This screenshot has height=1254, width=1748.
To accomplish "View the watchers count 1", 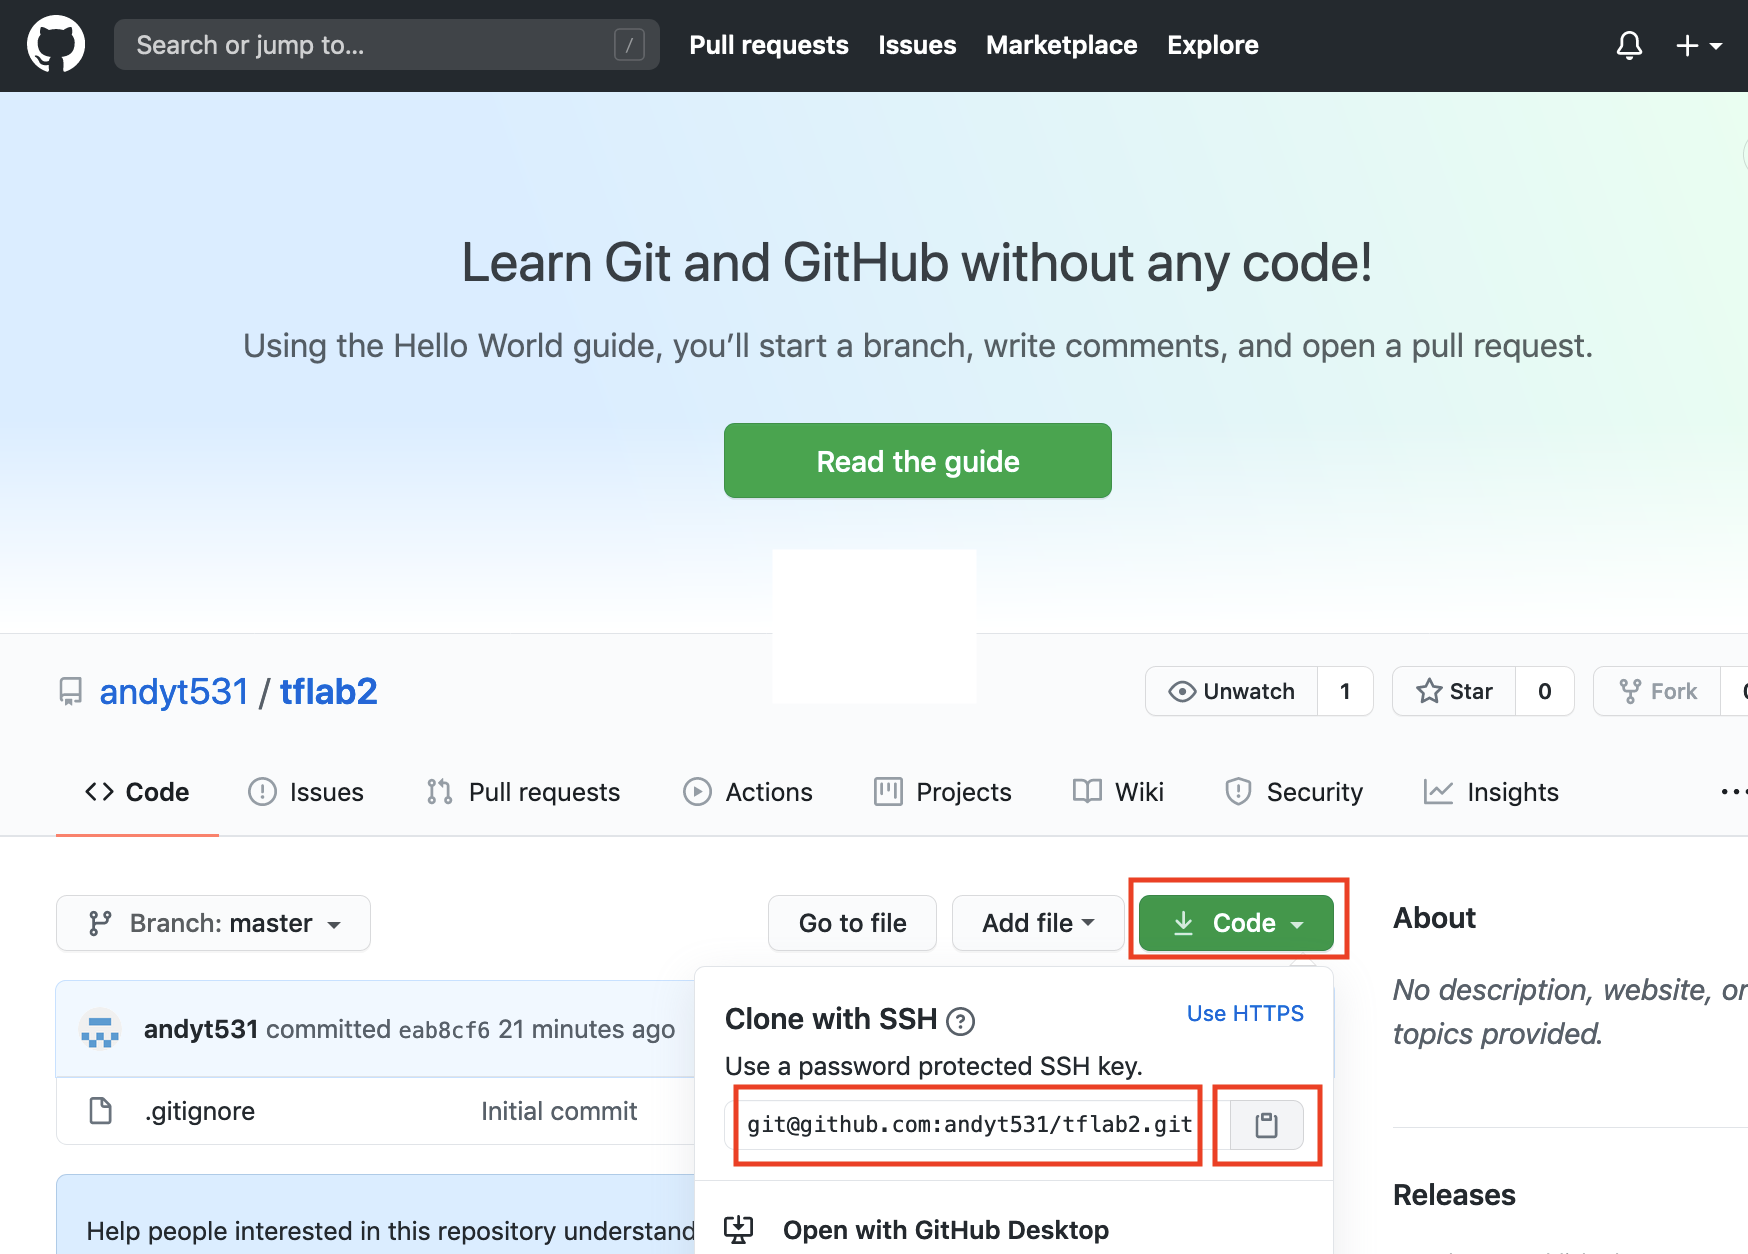I will (x=1345, y=691).
